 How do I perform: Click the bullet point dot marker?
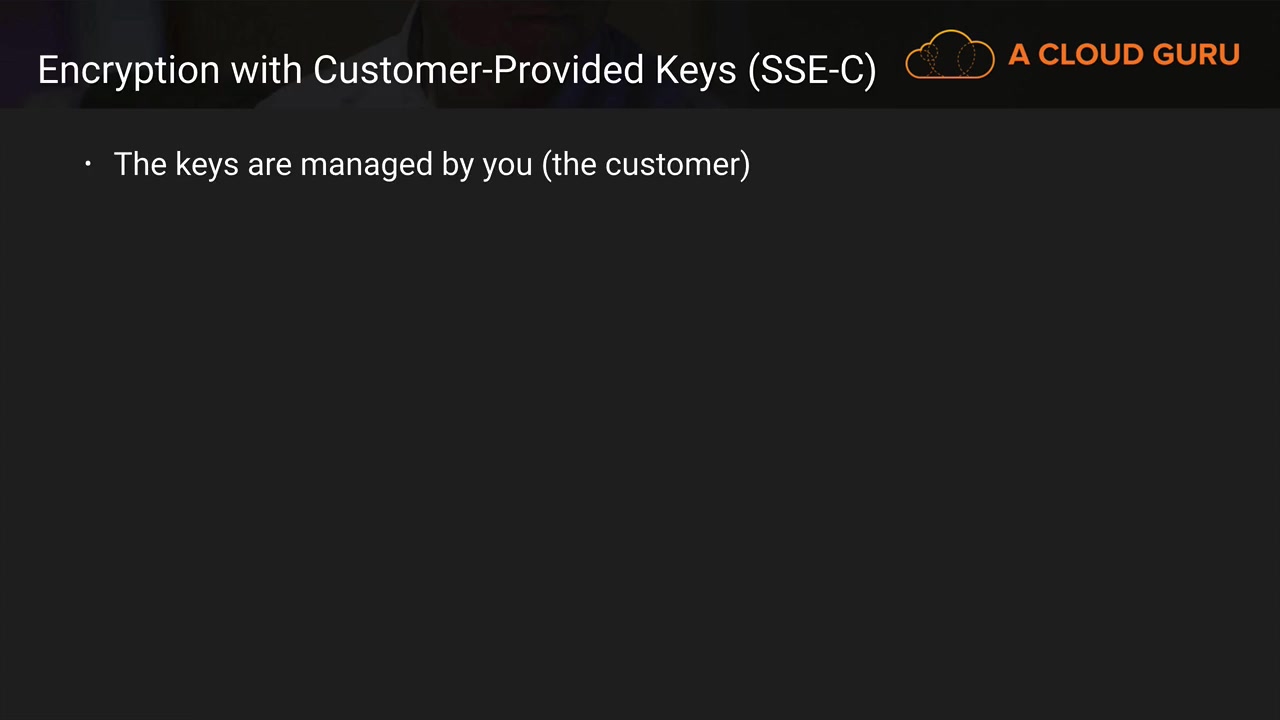88,164
